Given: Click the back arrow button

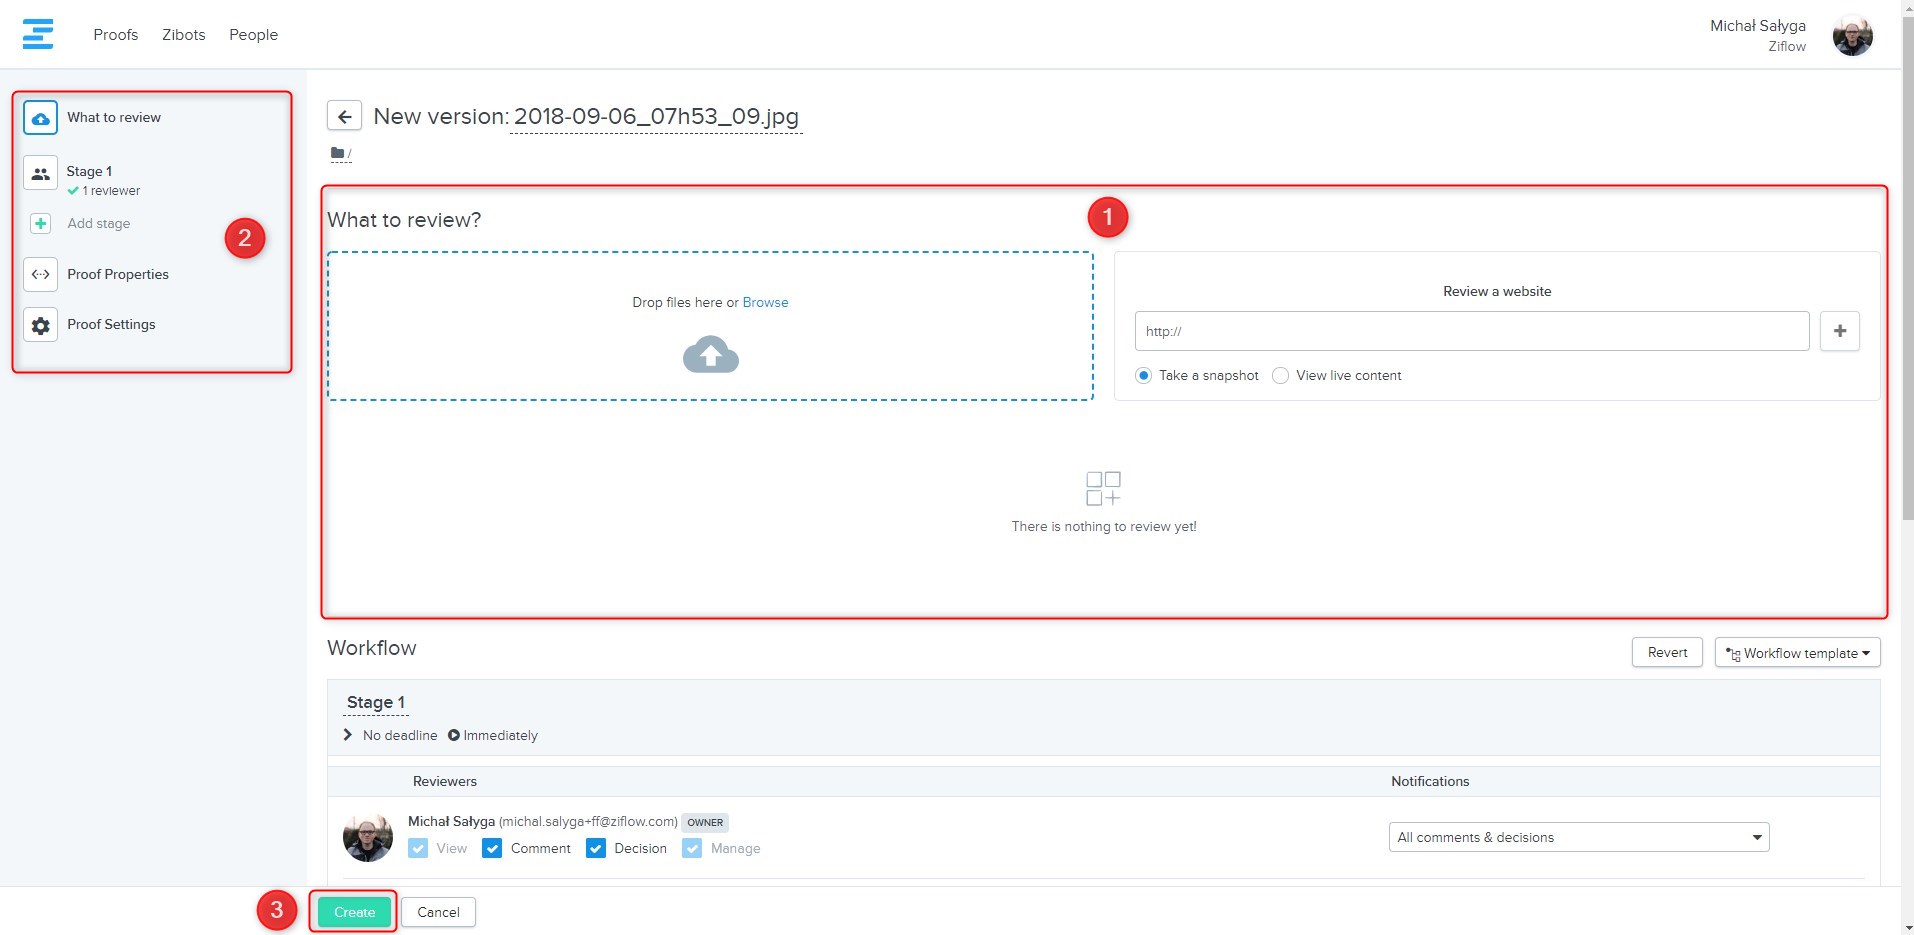Looking at the screenshot, I should 344,116.
